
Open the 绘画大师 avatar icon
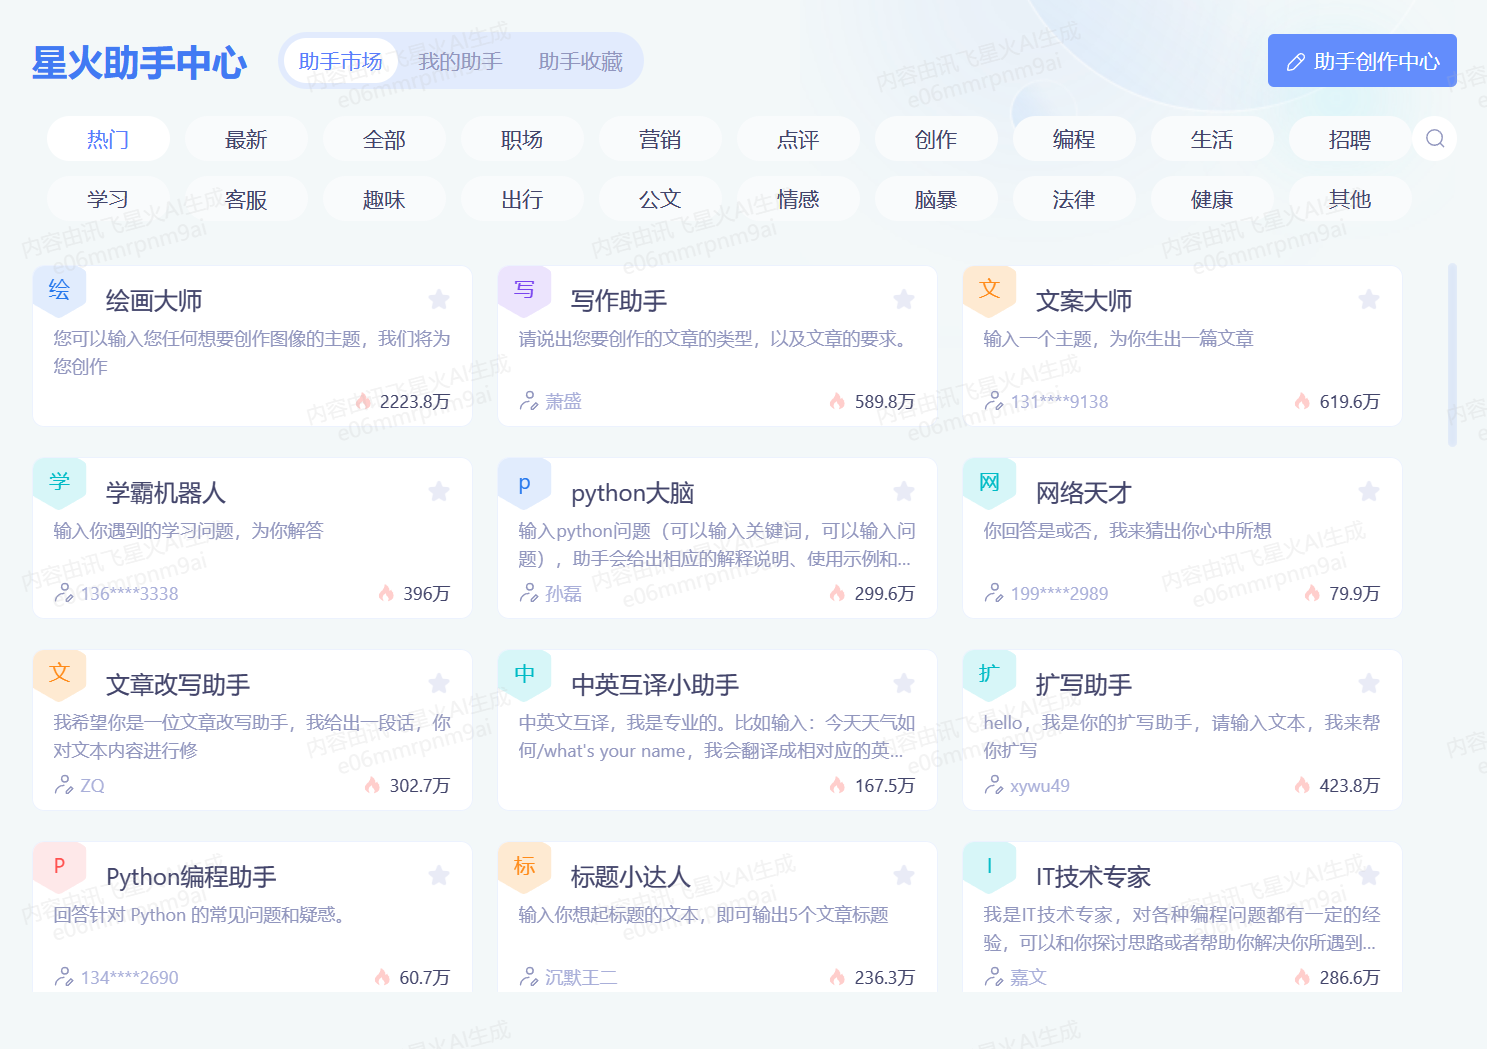[x=59, y=290]
